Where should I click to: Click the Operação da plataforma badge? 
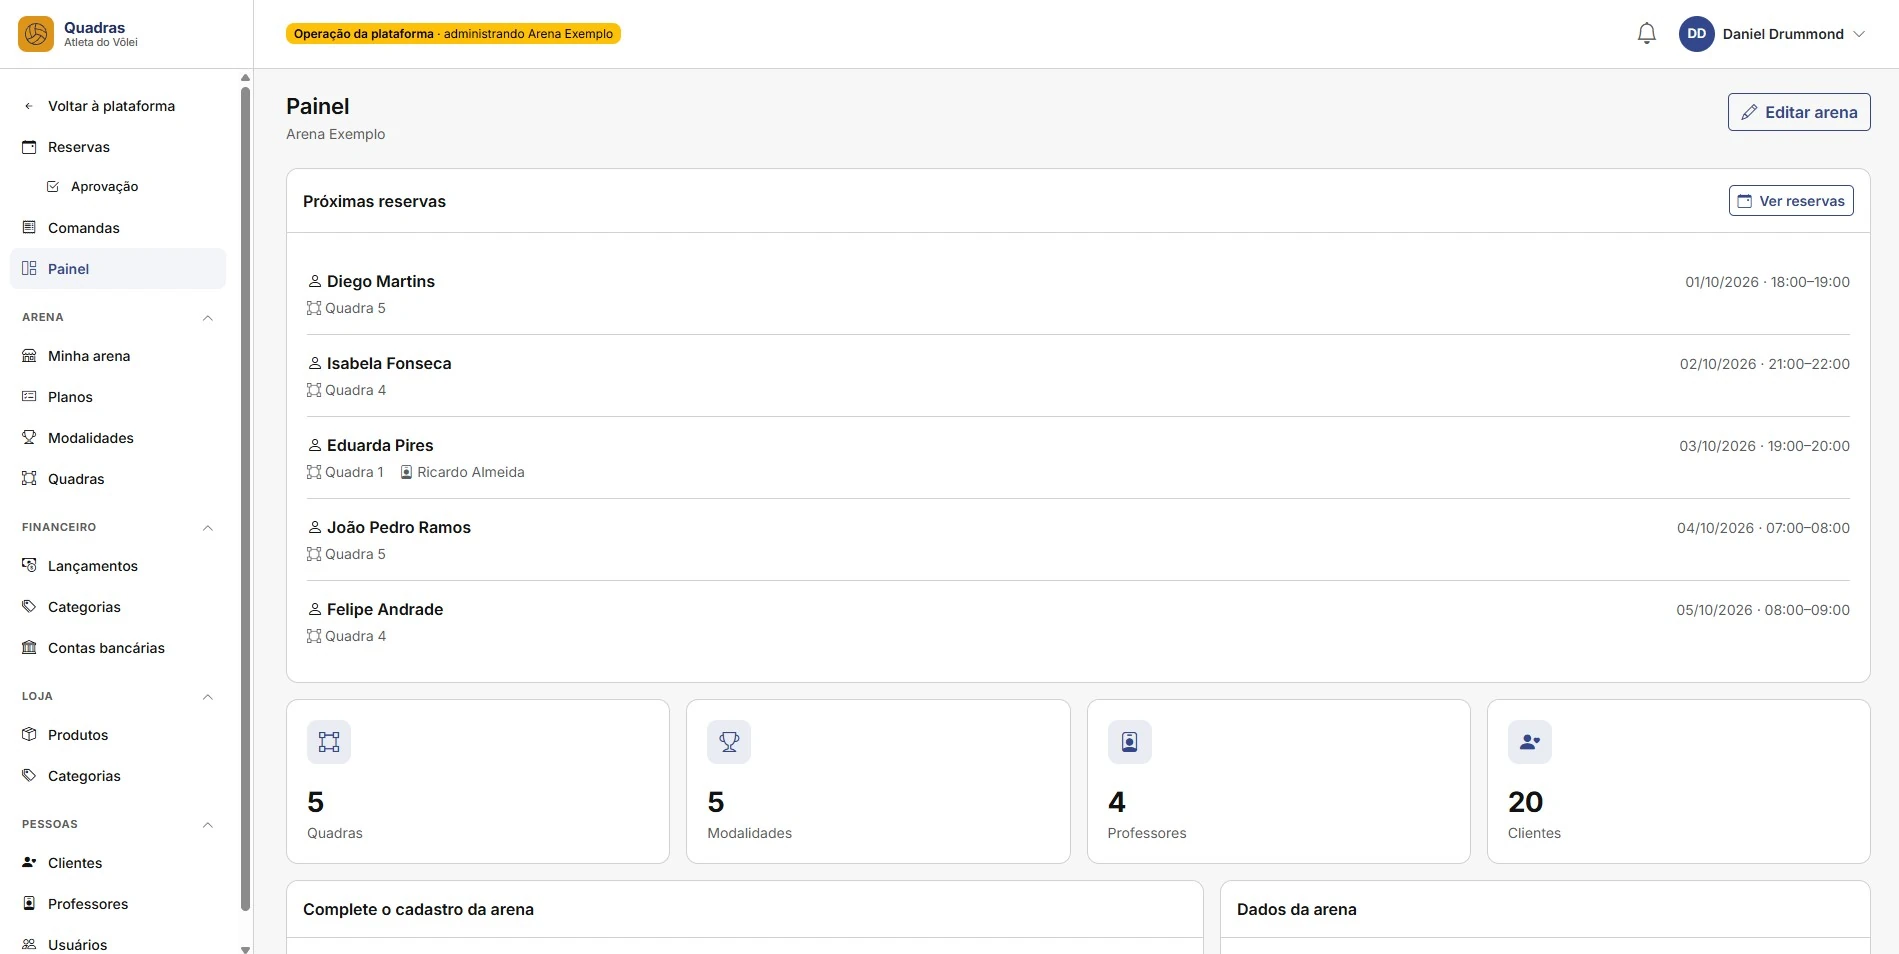click(x=453, y=34)
